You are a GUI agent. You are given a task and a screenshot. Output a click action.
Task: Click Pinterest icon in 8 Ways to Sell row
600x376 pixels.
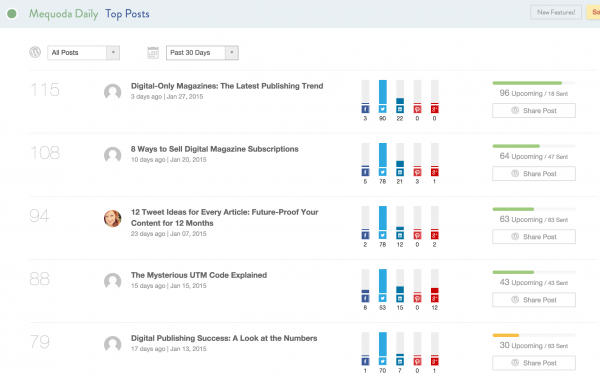tap(417, 172)
